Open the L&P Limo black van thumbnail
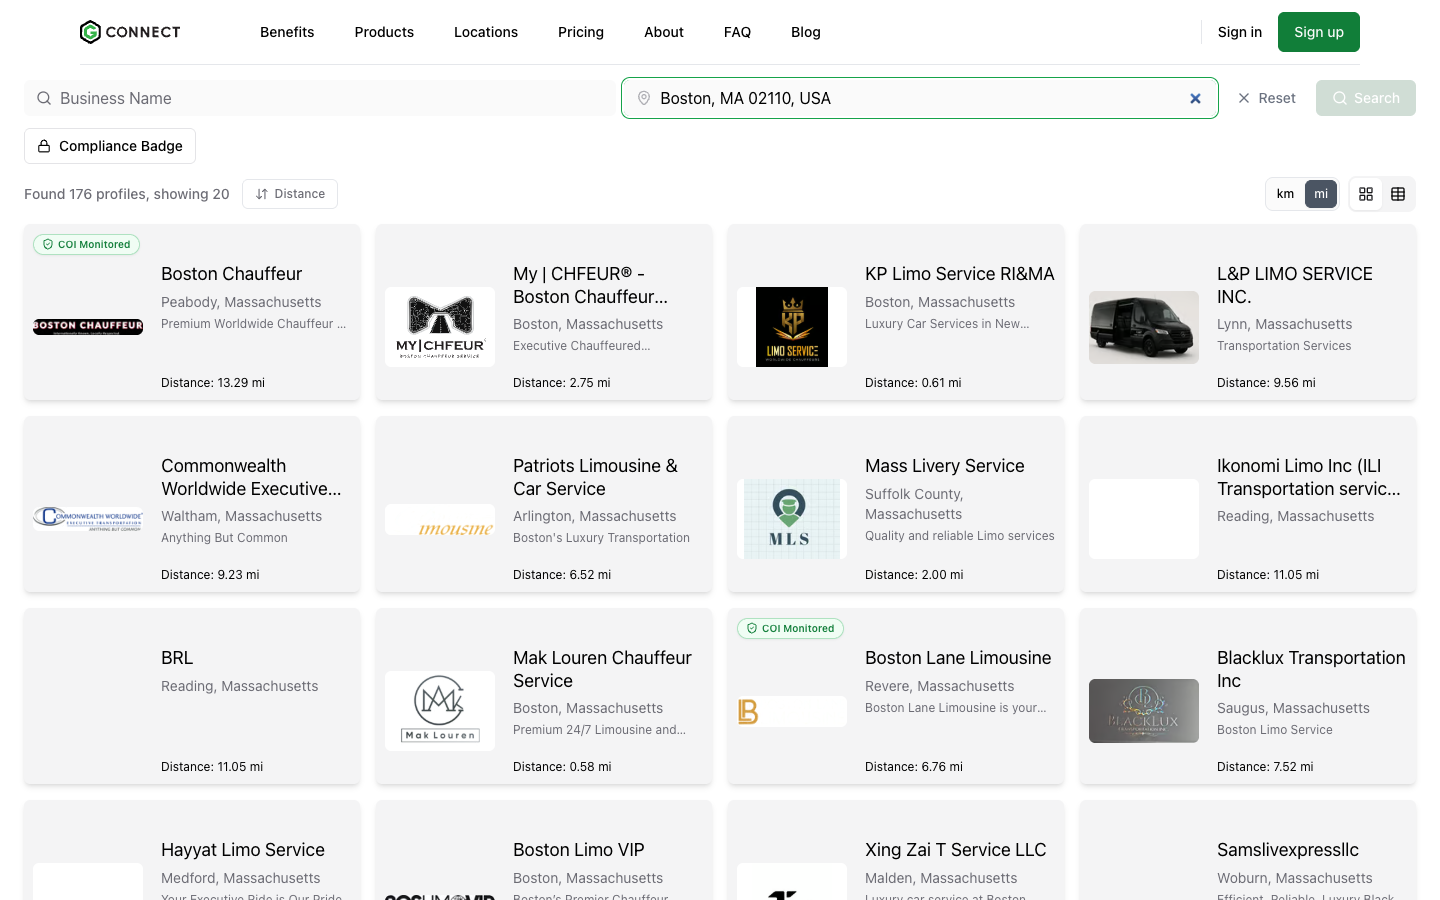The width and height of the screenshot is (1440, 900). tap(1144, 327)
